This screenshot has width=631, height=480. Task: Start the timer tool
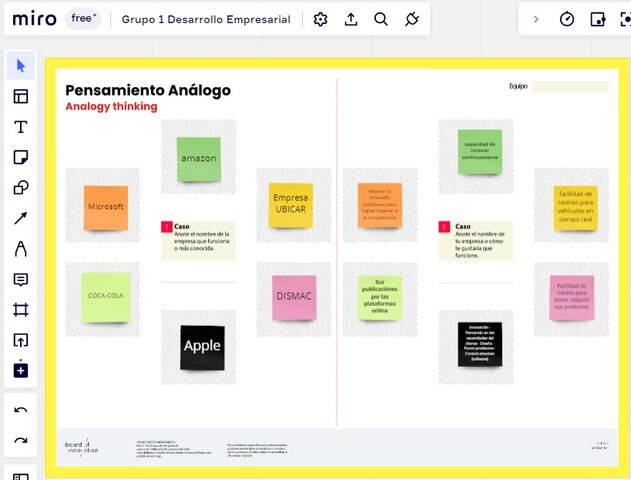pyautogui.click(x=567, y=19)
